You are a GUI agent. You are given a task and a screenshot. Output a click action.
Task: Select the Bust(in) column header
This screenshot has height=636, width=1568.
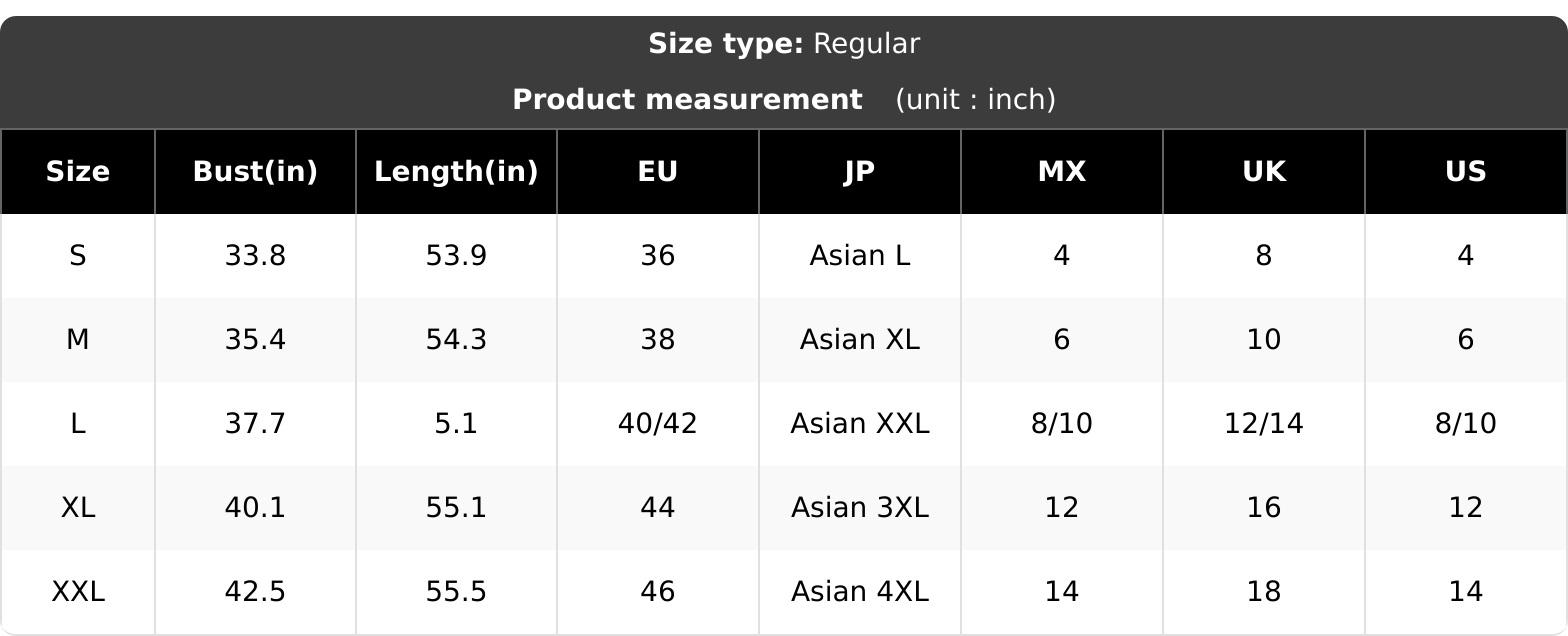255,172
